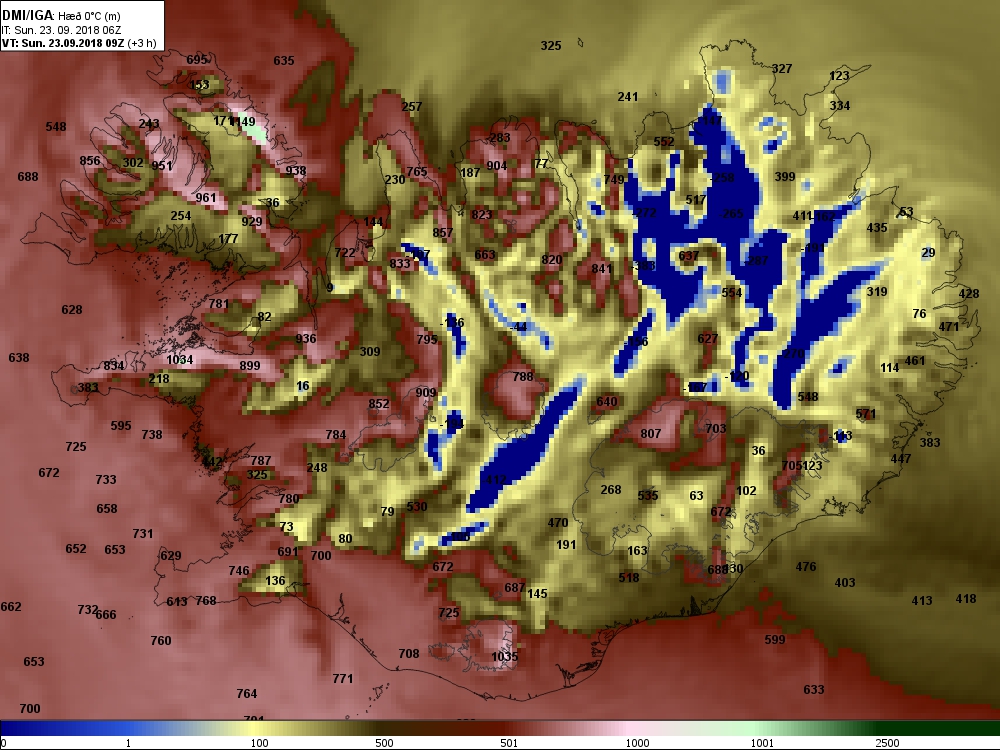Click the legend label '500'

coord(385,743)
